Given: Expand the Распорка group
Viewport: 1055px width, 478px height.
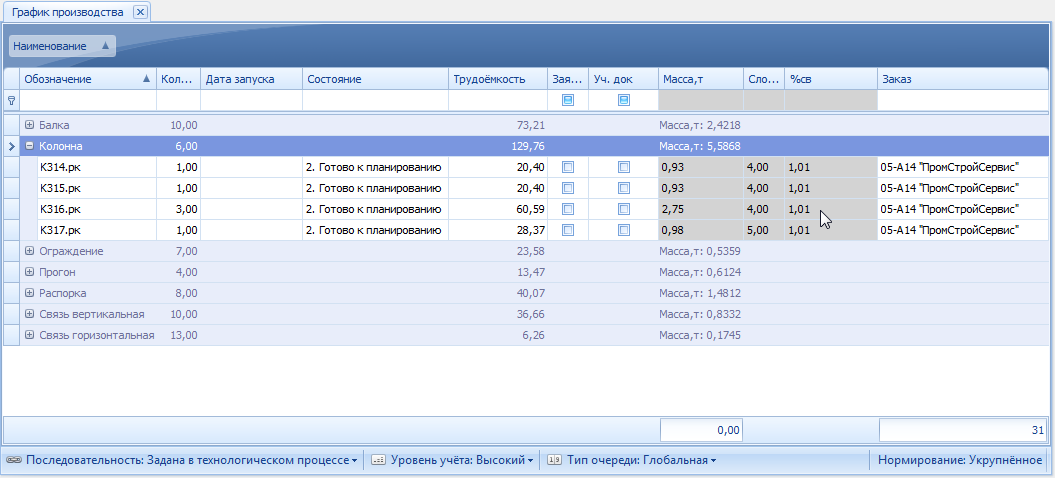Looking at the screenshot, I should (x=30, y=293).
